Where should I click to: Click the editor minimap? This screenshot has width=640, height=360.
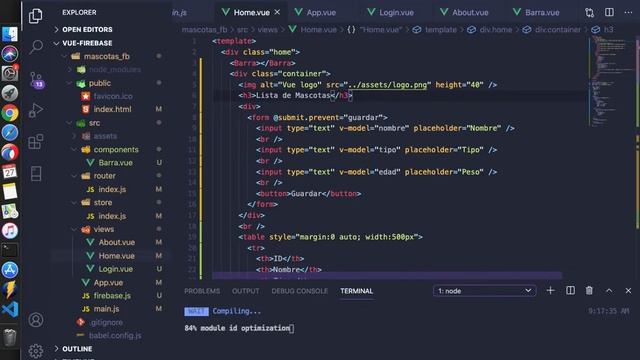(x=611, y=82)
